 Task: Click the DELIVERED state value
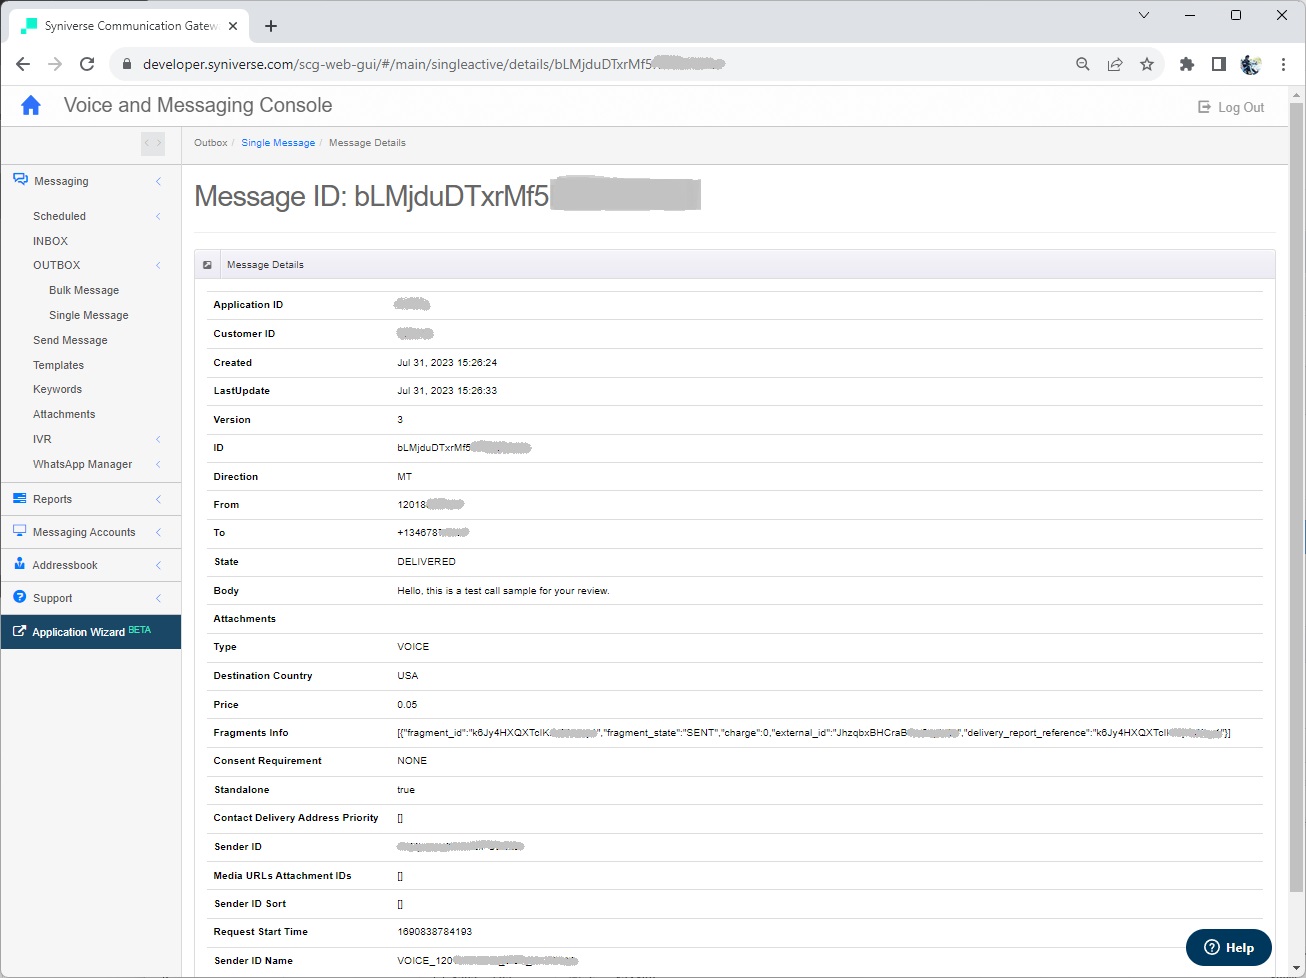coord(426,562)
